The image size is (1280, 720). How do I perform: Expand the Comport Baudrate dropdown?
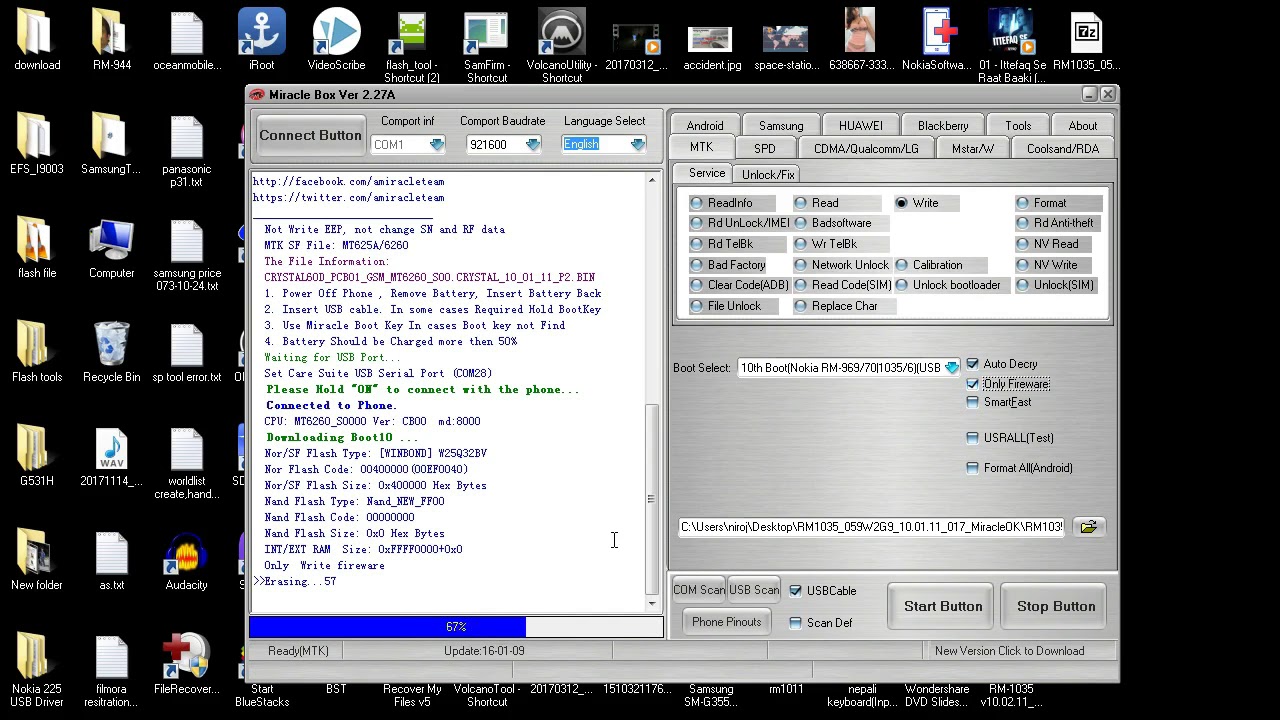click(533, 145)
